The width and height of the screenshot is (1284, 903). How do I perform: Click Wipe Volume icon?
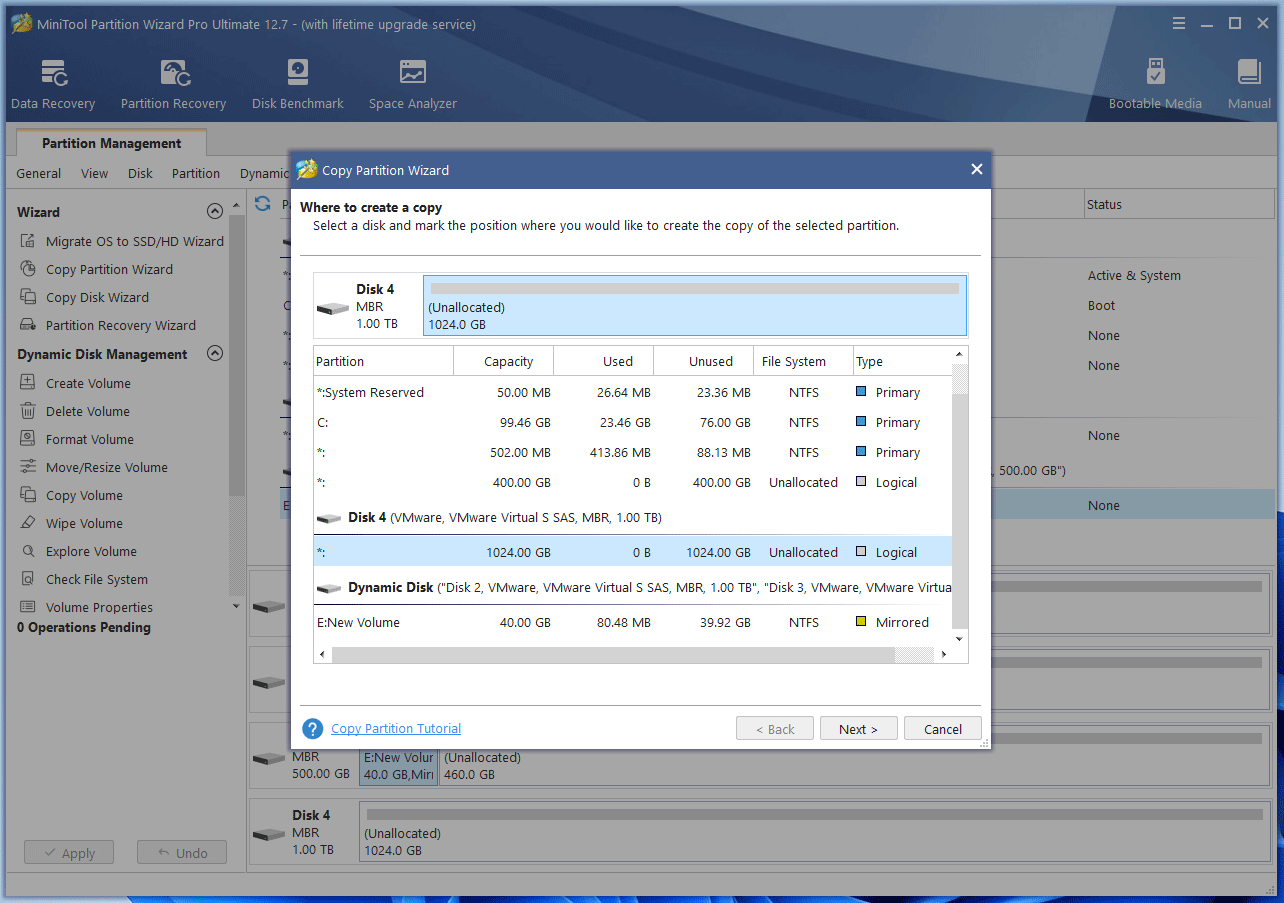[27, 523]
